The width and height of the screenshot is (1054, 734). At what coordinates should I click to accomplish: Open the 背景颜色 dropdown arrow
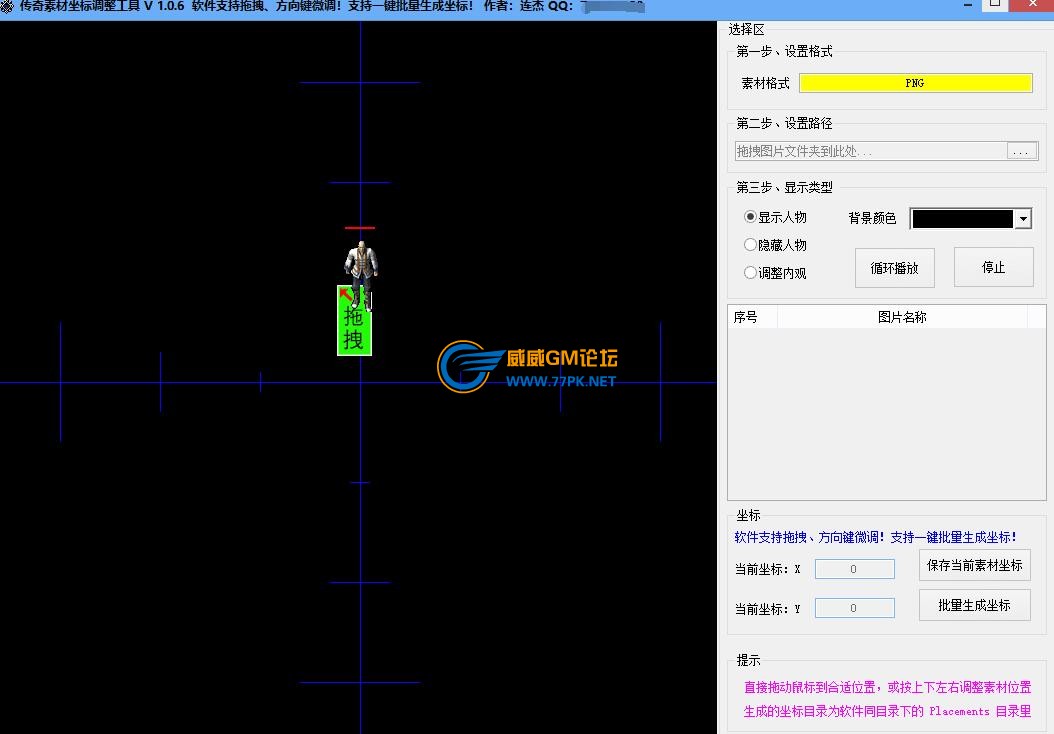tap(1022, 218)
